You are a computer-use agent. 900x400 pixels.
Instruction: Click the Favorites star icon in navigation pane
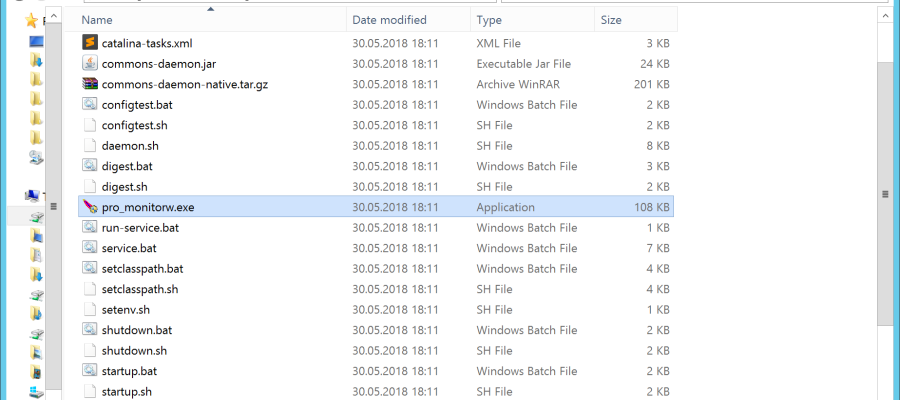click(x=33, y=20)
